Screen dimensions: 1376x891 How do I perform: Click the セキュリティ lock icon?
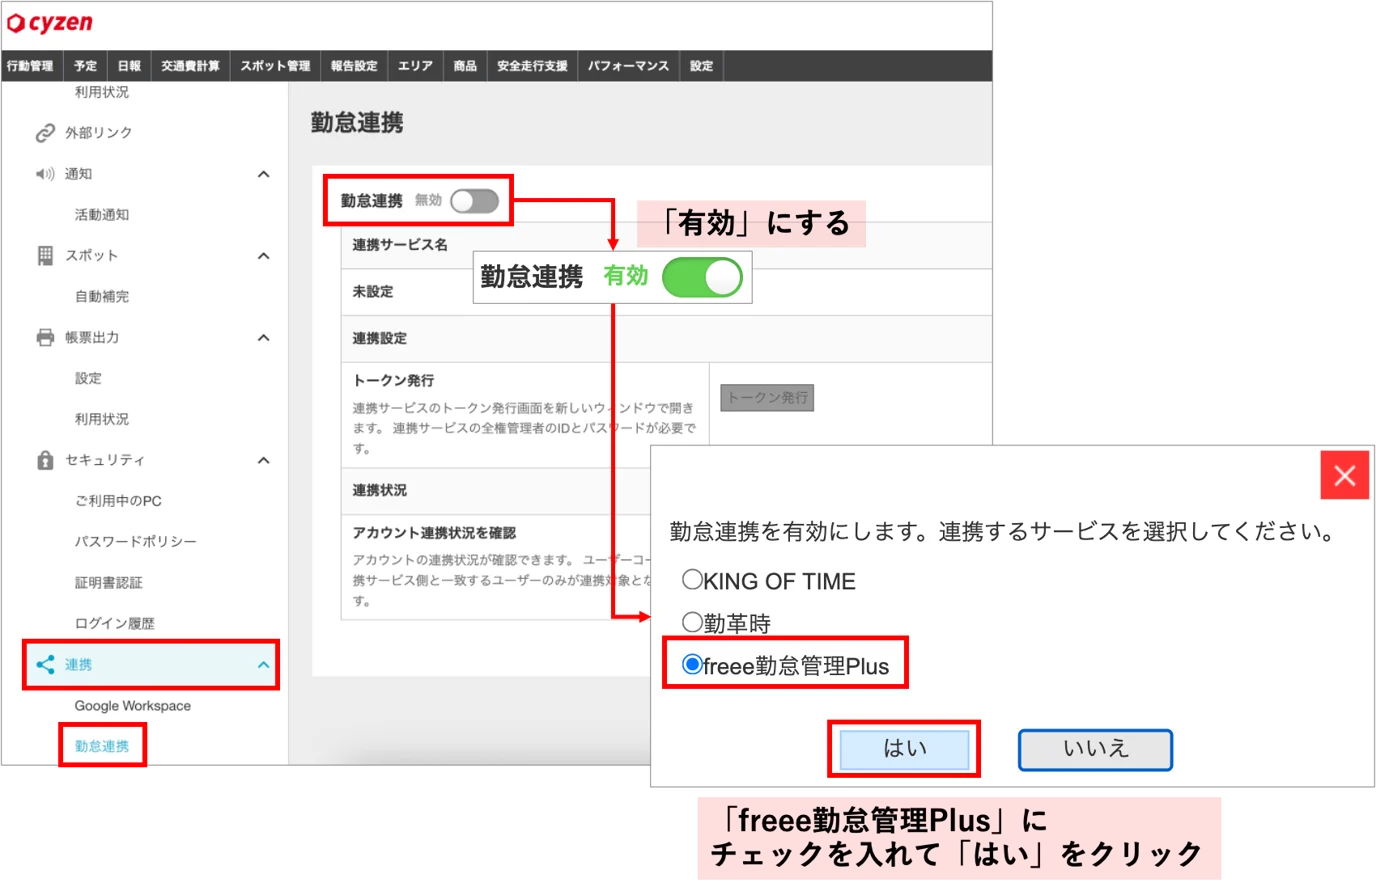click(45, 460)
